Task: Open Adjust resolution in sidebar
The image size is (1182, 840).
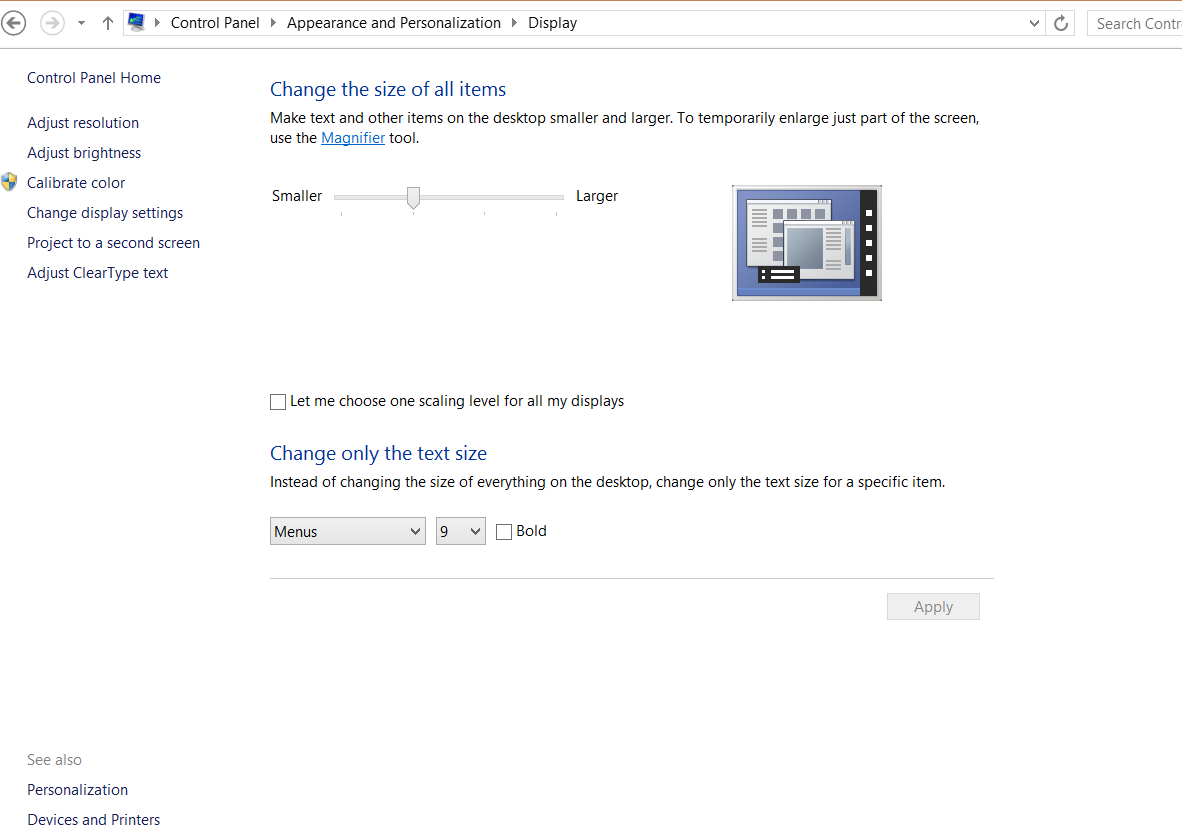Action: [83, 123]
